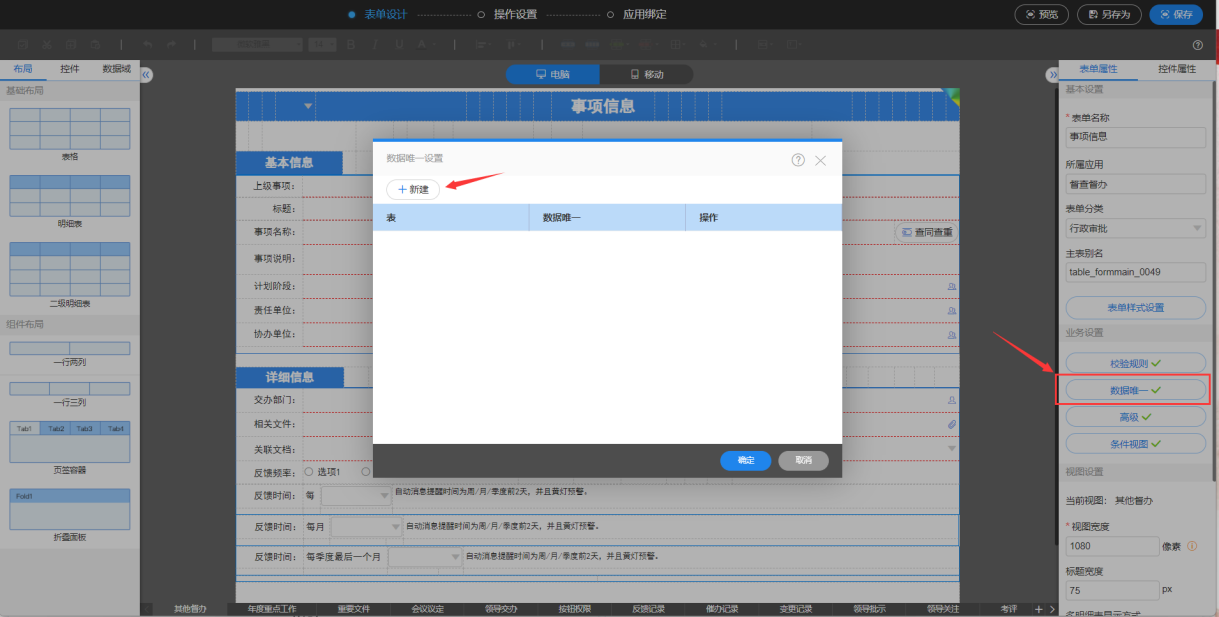
Task: Click the blue 保存 save button
Action: click(x=1175, y=14)
